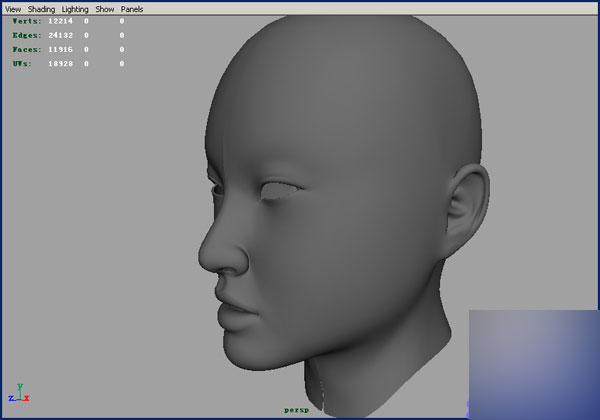The height and width of the screenshot is (420, 600).
Task: Click the persp camera name label
Action: pos(296,409)
